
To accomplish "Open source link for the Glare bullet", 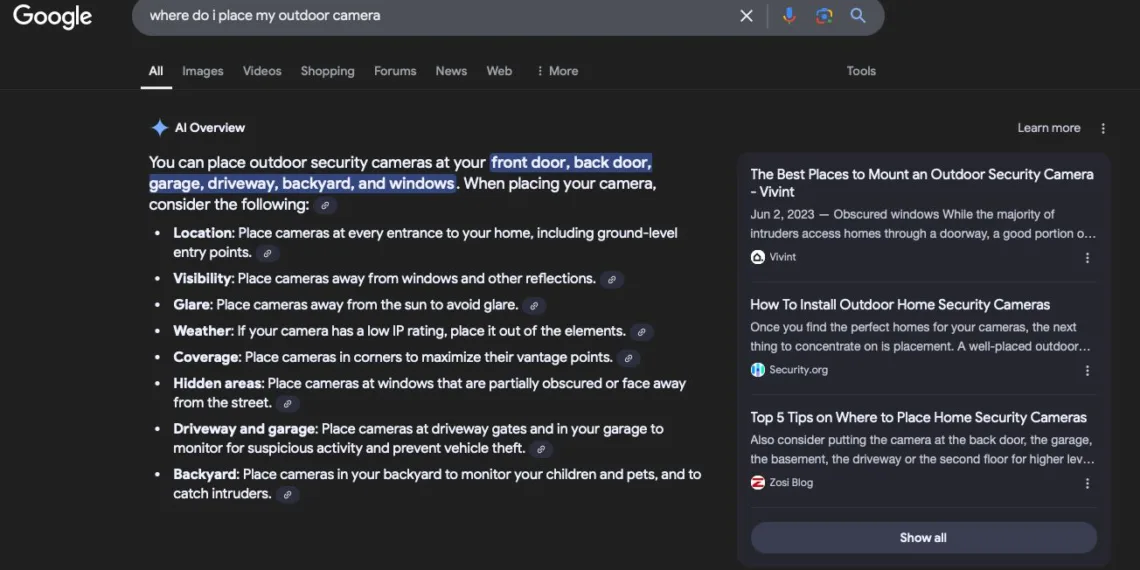I will (534, 306).
